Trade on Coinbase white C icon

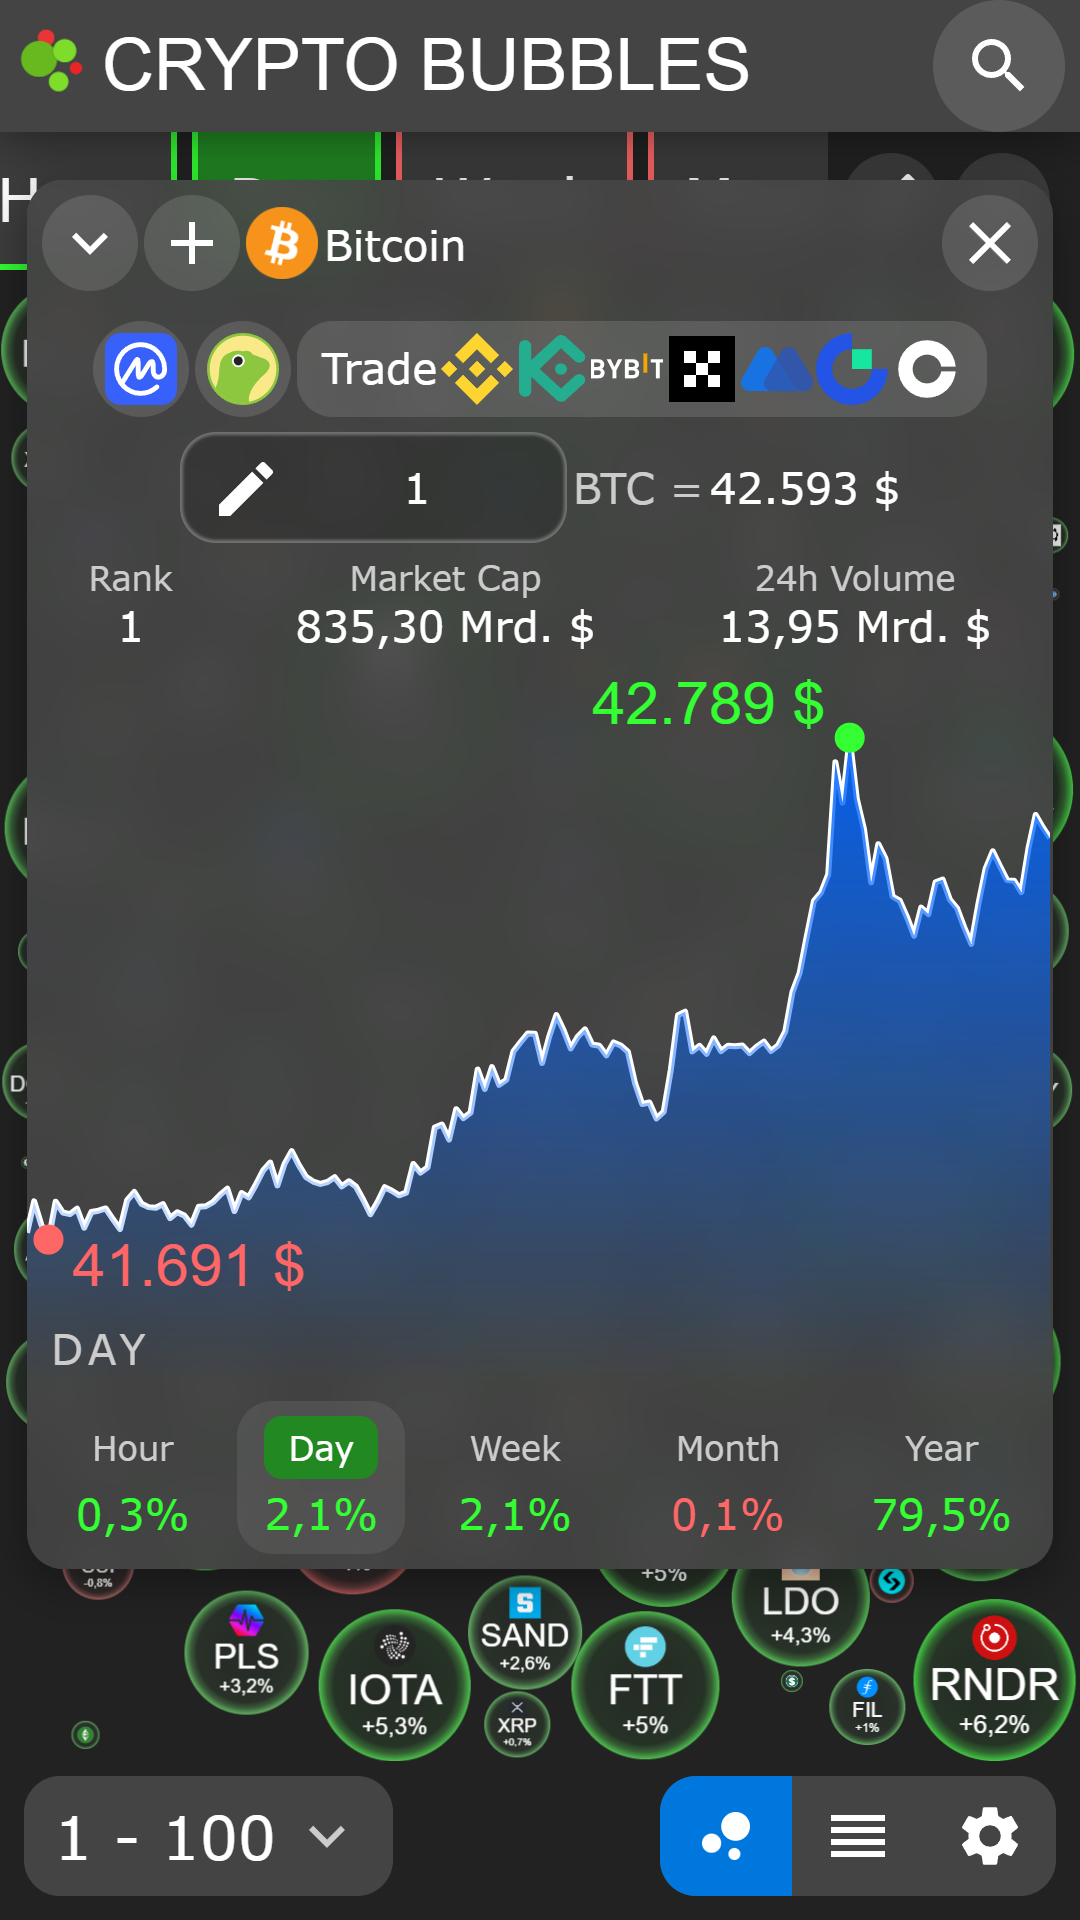(x=927, y=369)
